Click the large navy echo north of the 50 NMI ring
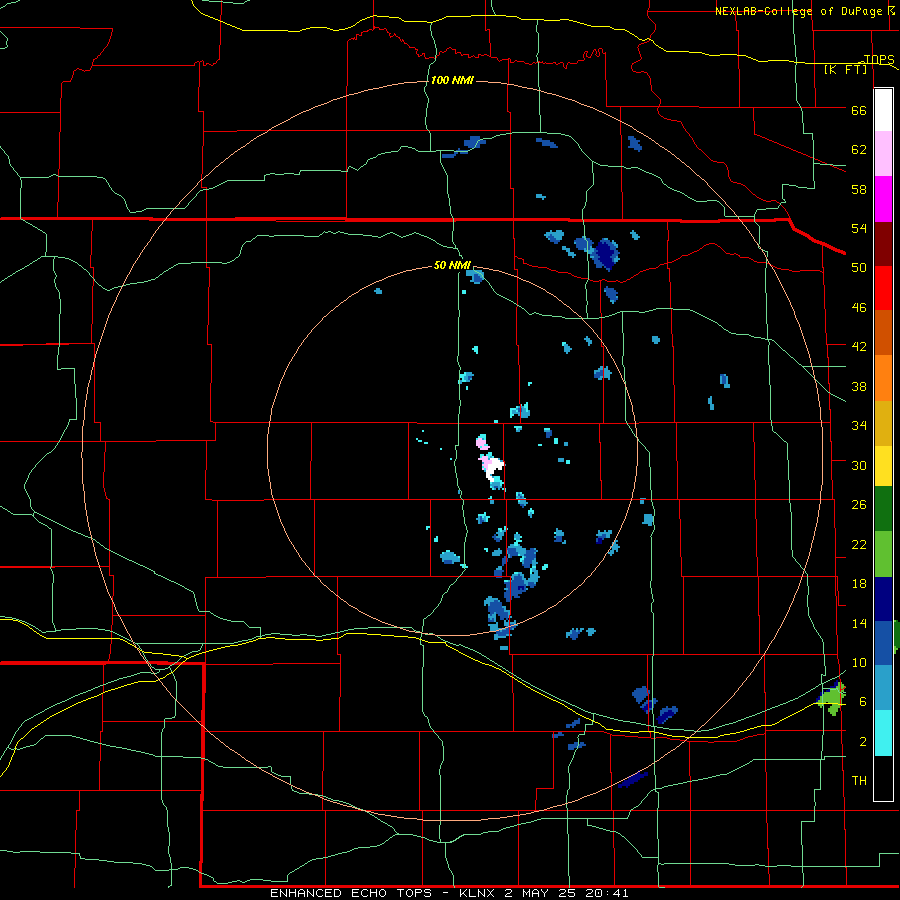The height and width of the screenshot is (900, 900). (x=605, y=253)
